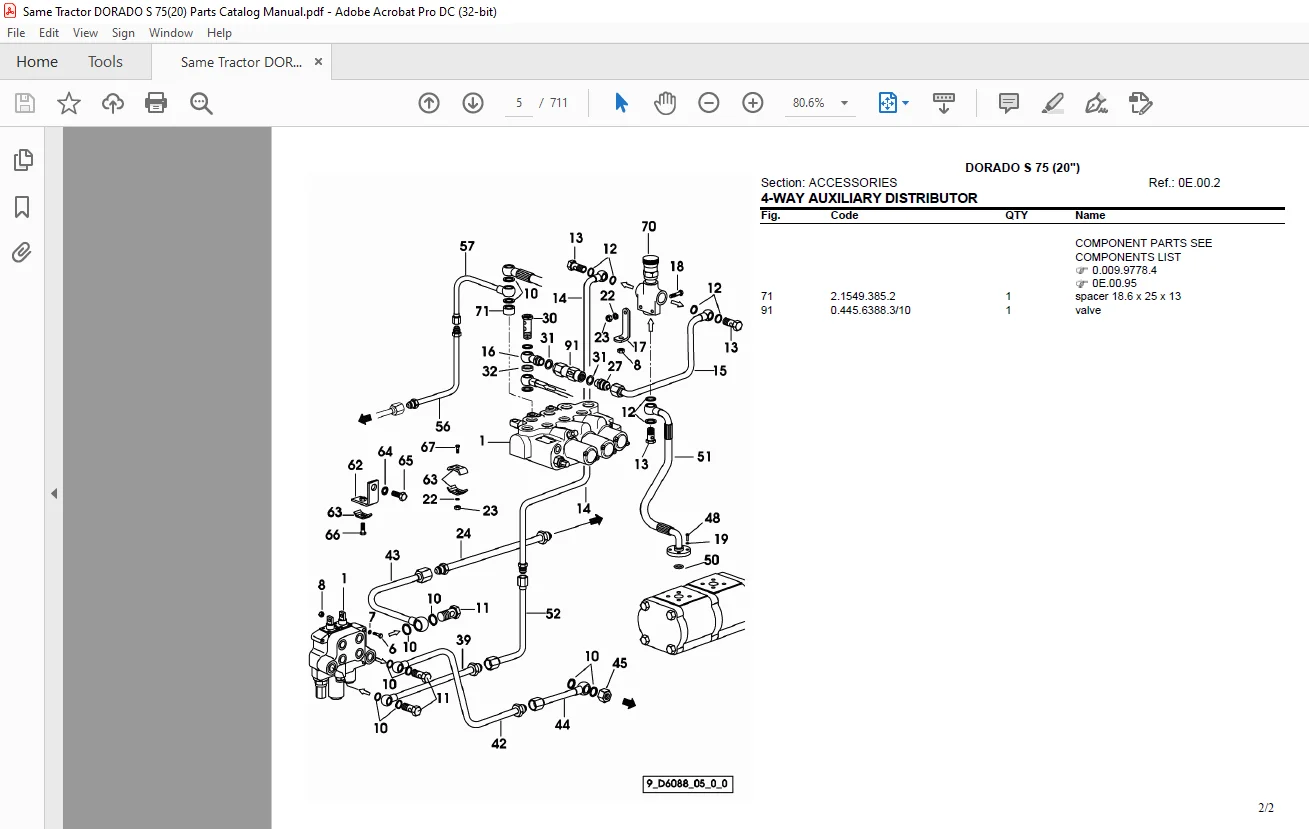Screen dimensions: 1309x829
Task: Click the 0E.00.95 reference link
Action: [1114, 283]
